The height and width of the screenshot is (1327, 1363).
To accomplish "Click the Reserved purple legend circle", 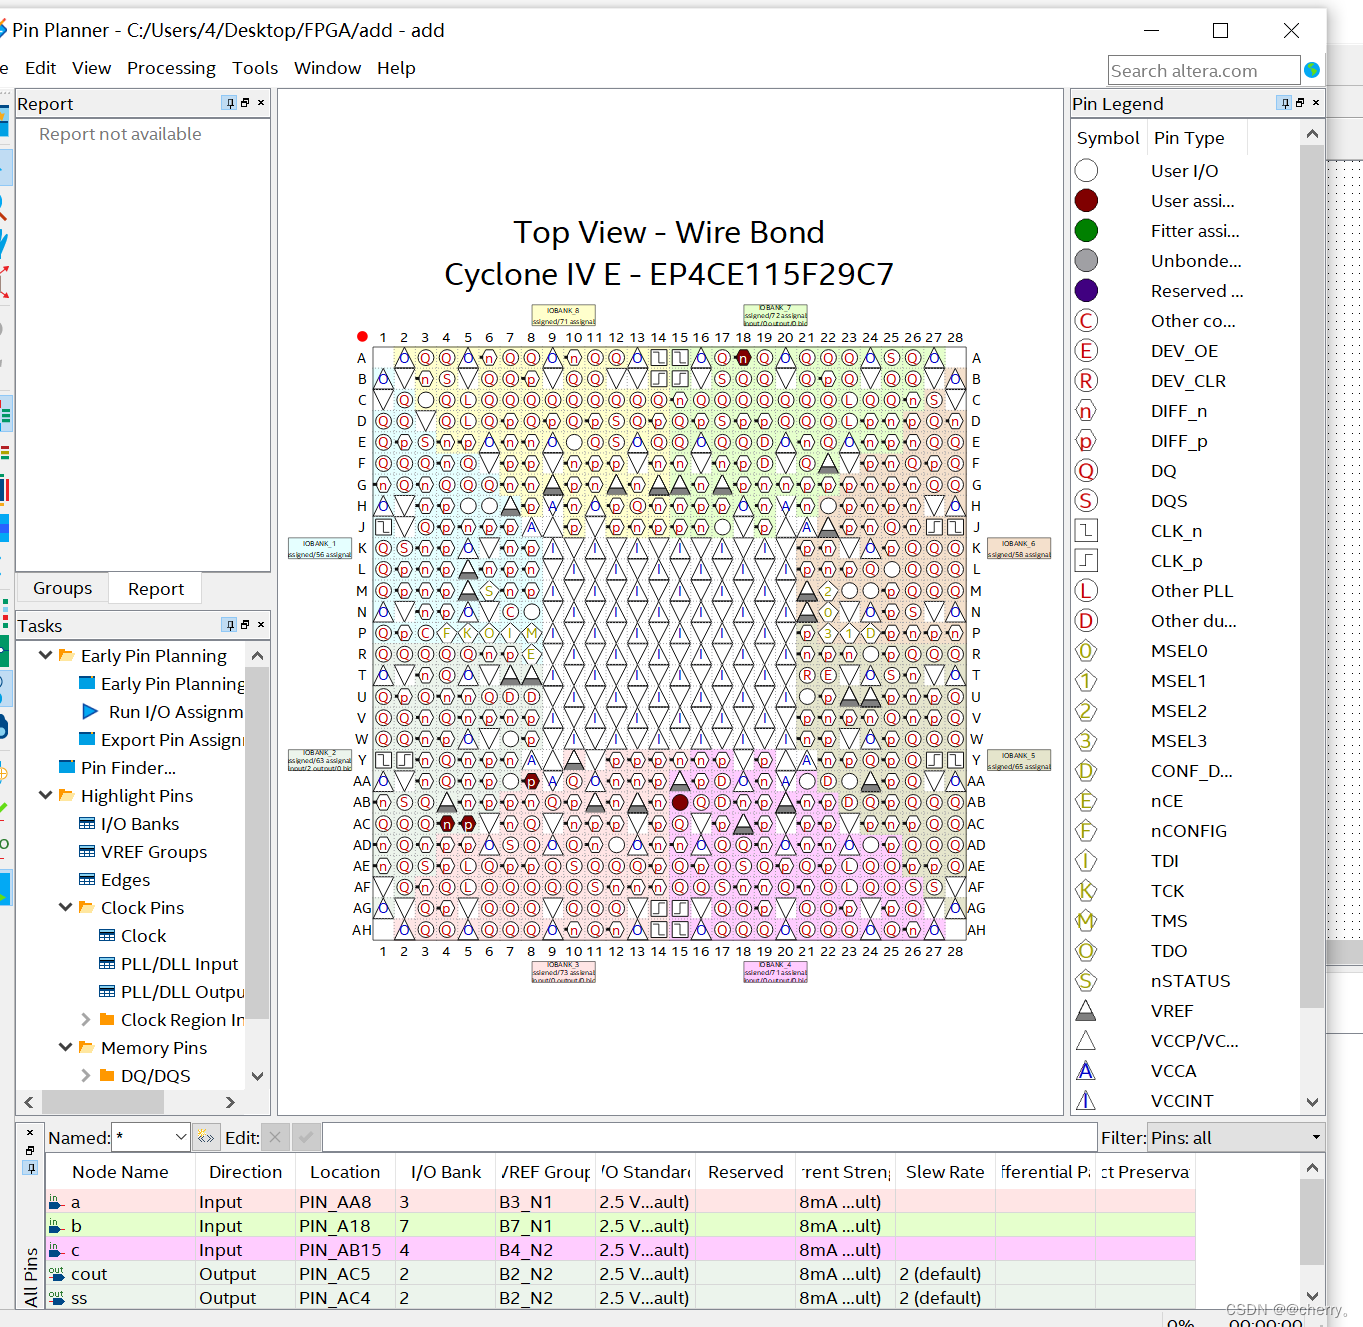I will click(x=1086, y=291).
